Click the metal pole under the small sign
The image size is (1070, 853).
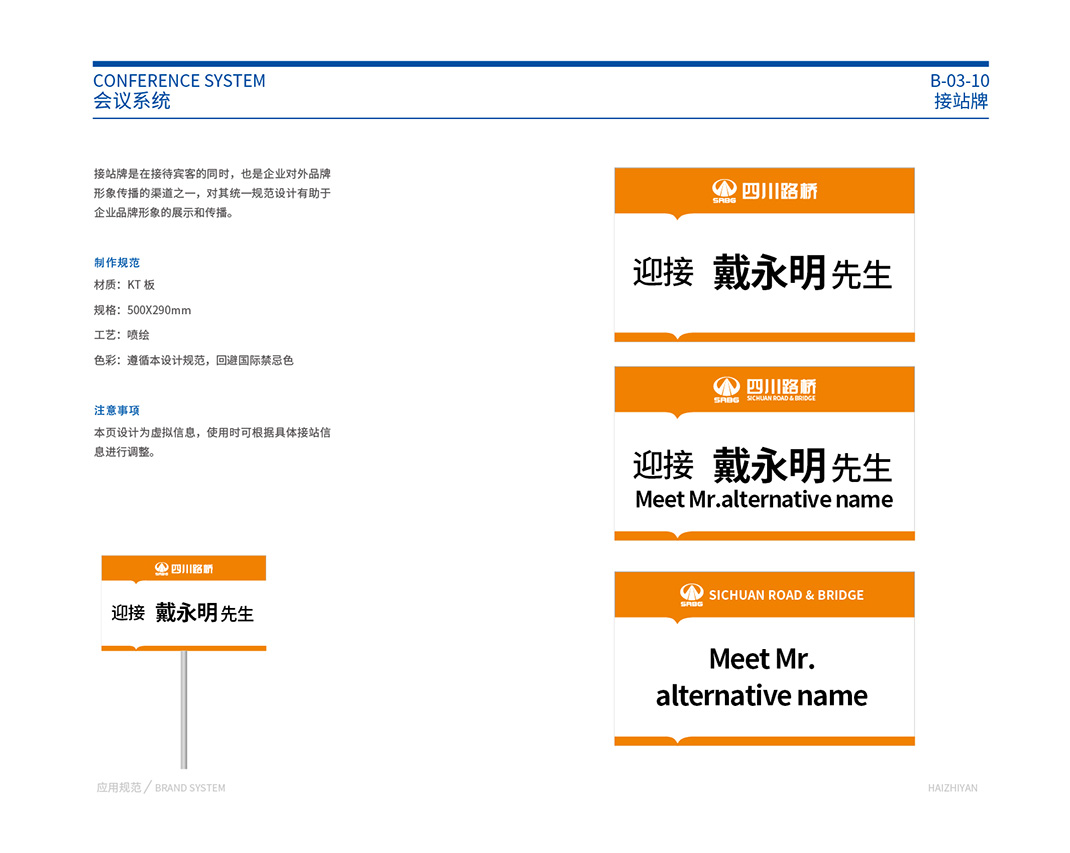[x=184, y=708]
